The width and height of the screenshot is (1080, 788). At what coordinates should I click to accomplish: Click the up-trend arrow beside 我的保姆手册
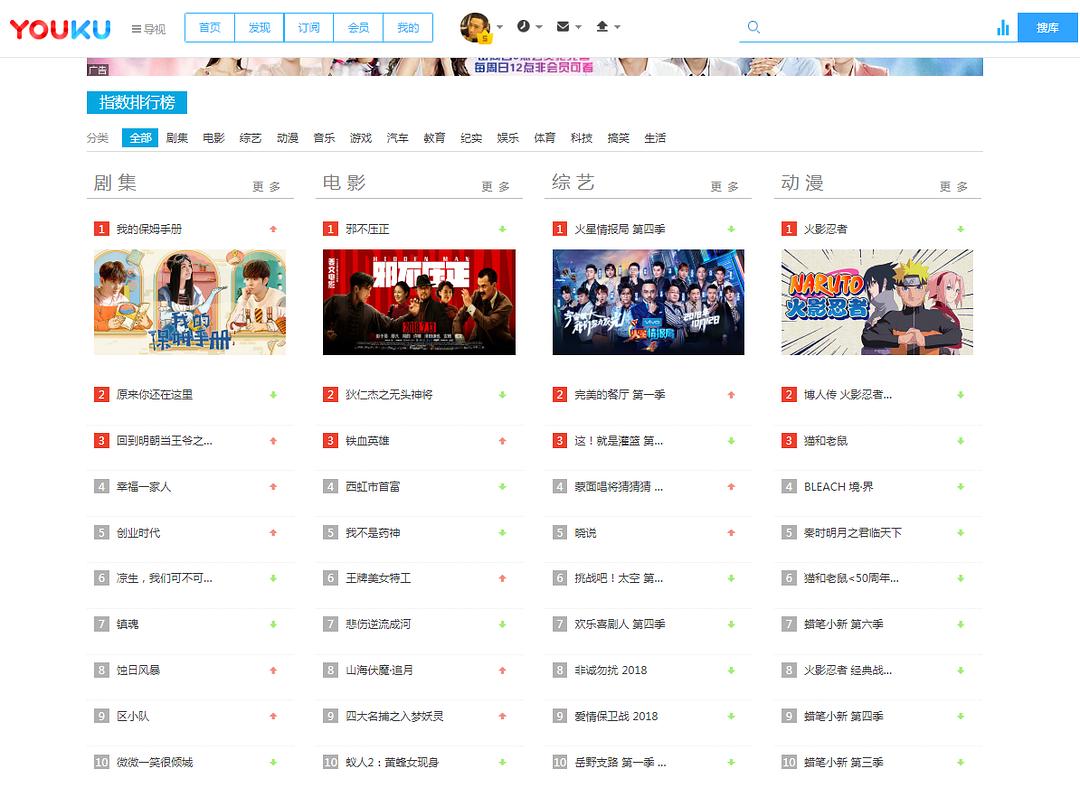click(x=273, y=229)
